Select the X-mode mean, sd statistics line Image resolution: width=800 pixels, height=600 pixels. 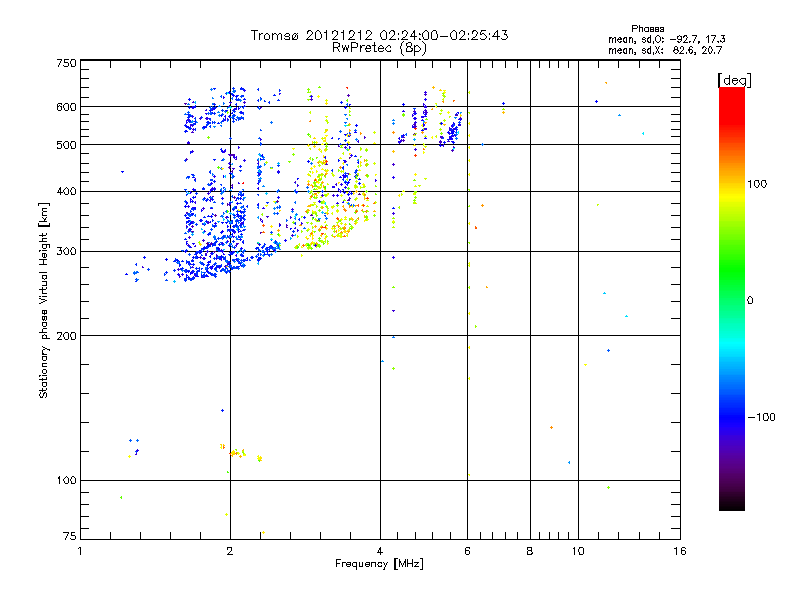(x=666, y=49)
